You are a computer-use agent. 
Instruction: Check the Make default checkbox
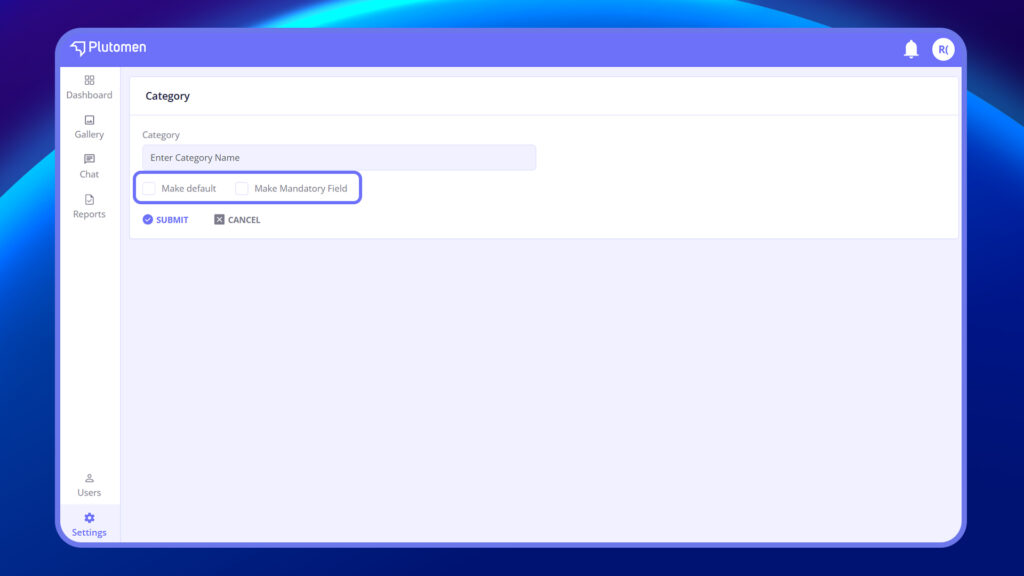point(149,188)
